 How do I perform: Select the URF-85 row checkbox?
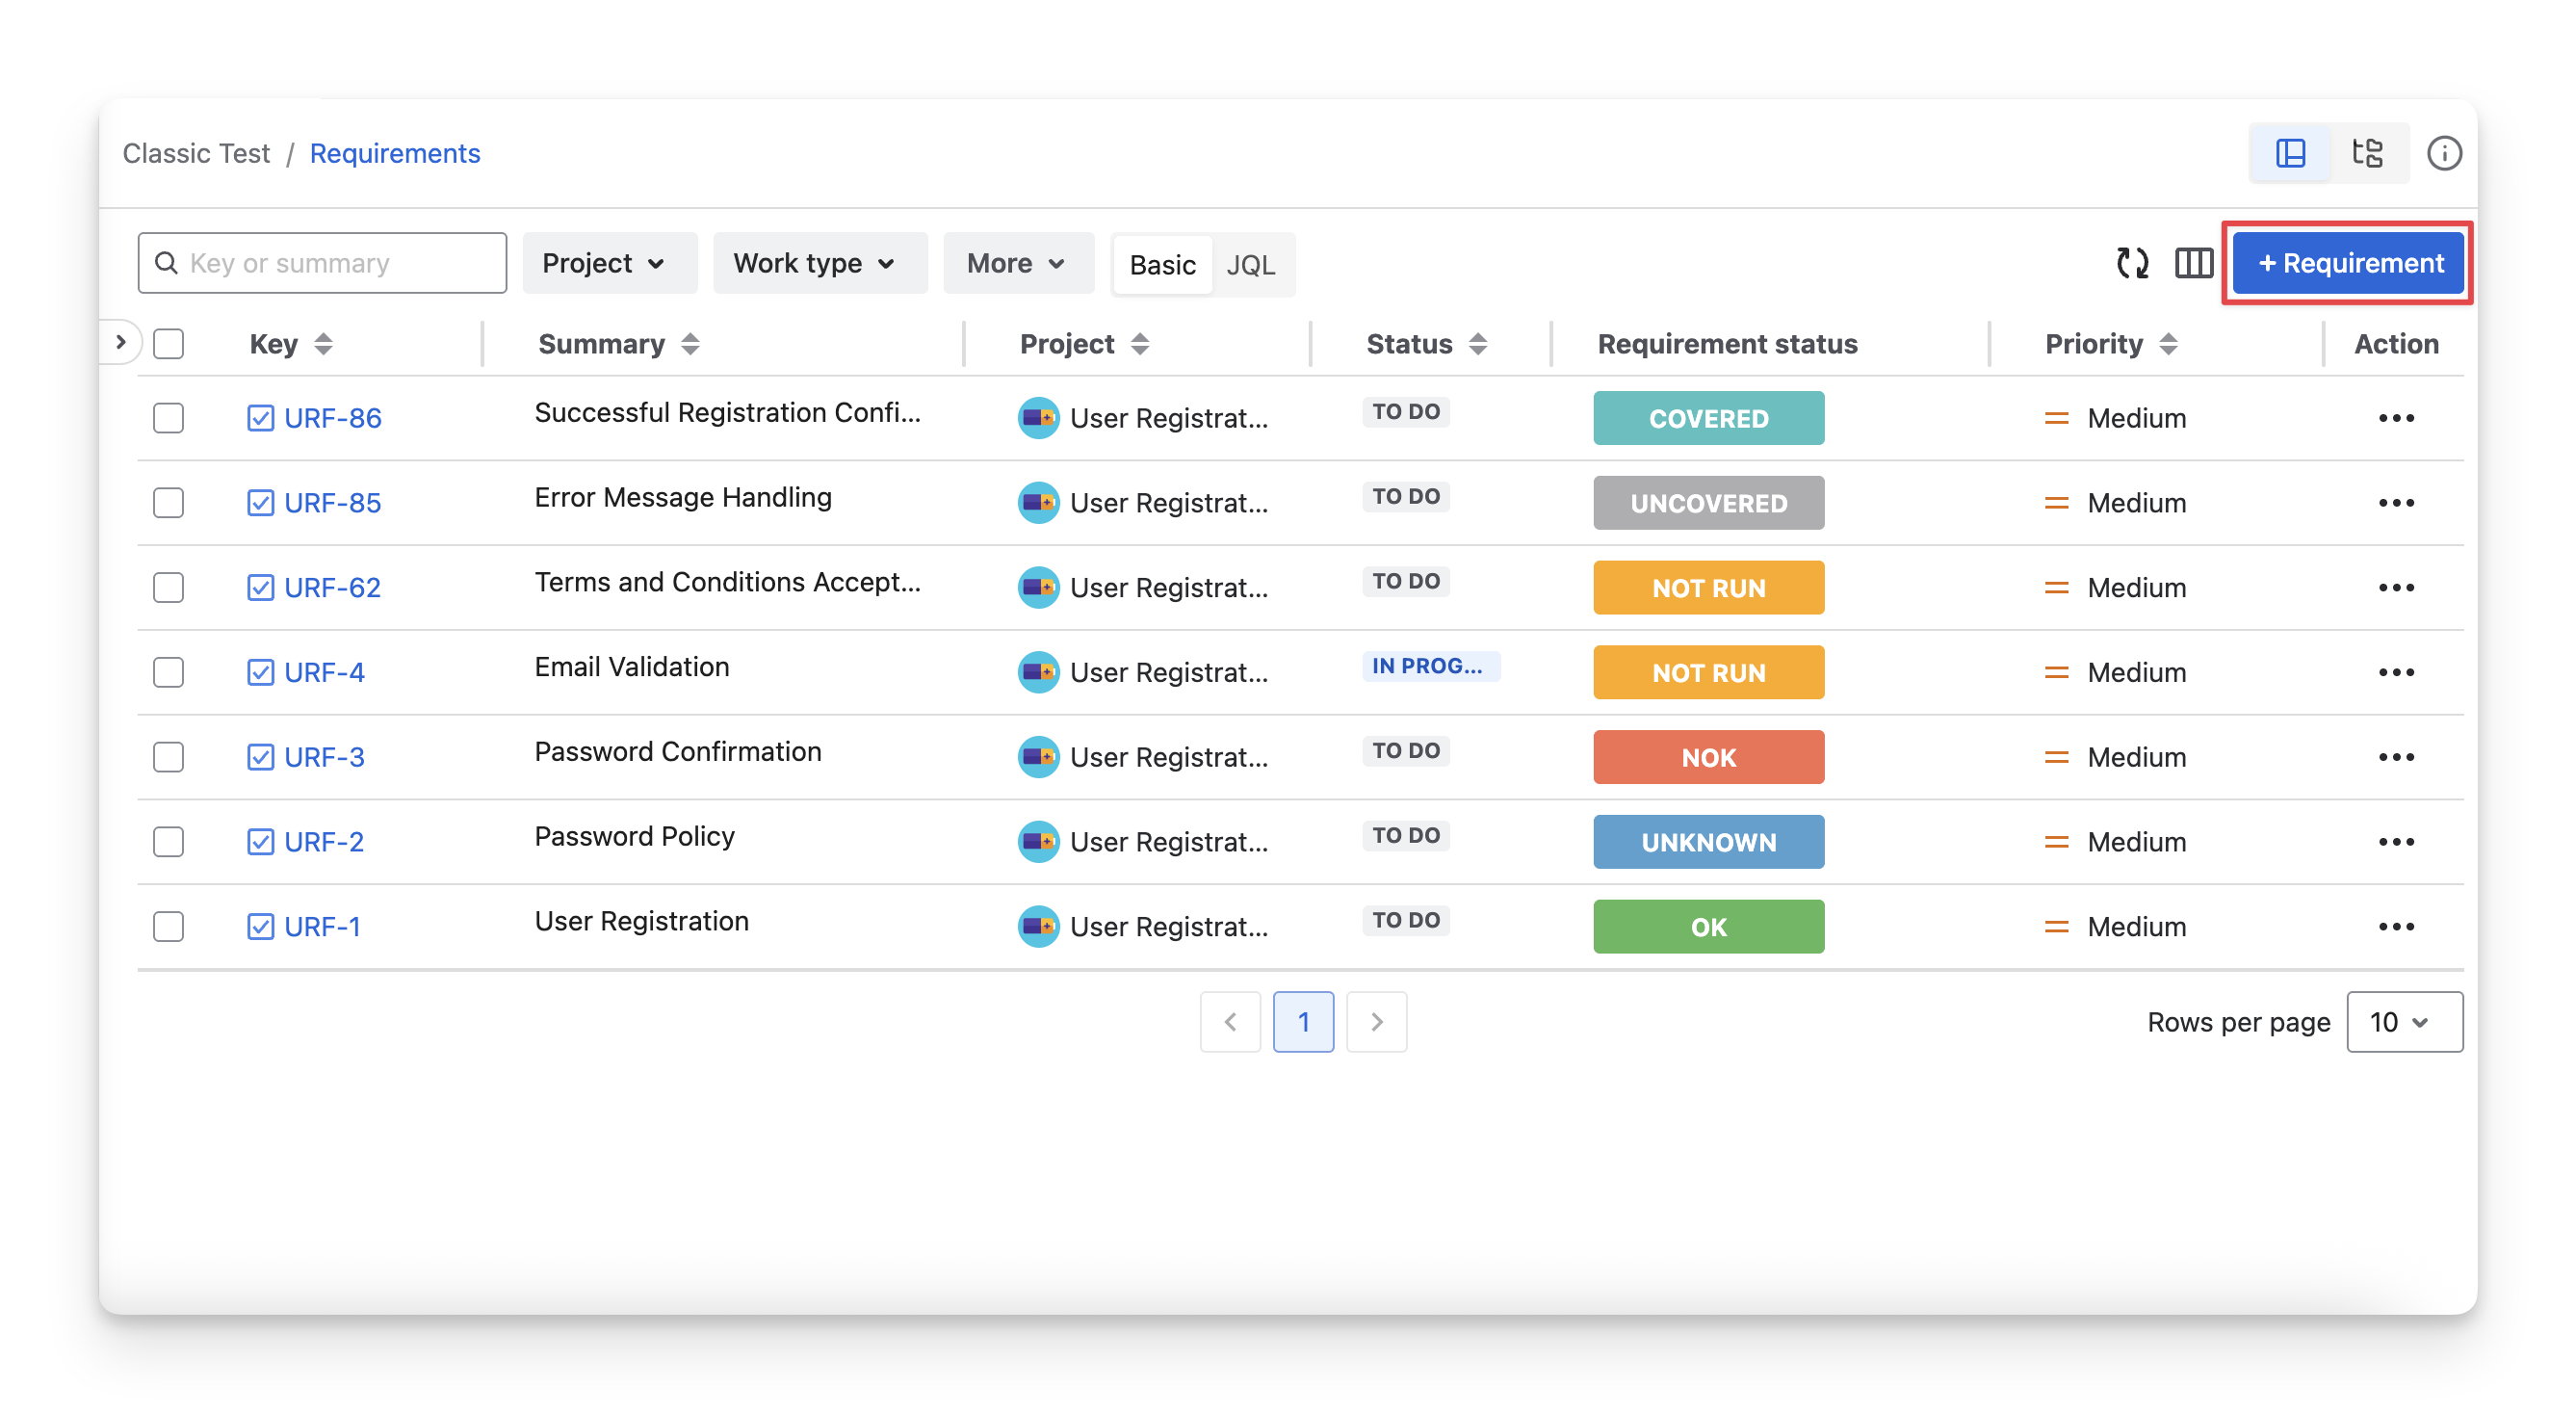(168, 503)
